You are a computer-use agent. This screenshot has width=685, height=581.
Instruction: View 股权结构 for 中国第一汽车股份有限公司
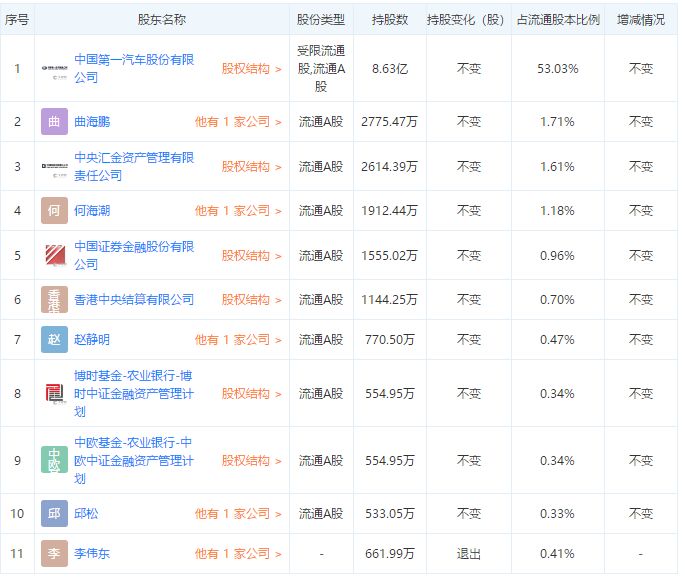(x=252, y=69)
